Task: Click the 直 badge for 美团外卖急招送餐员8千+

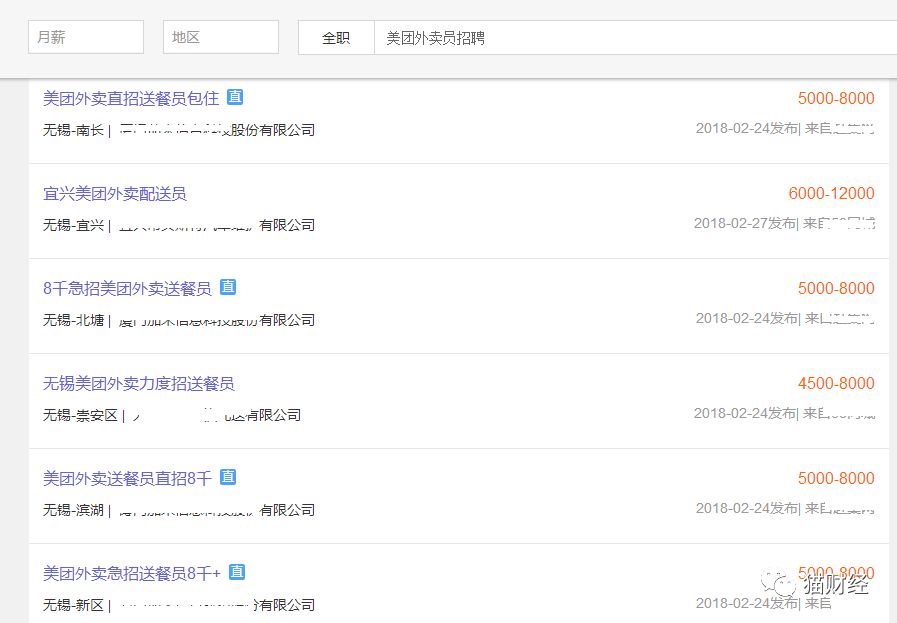Action: point(237,572)
